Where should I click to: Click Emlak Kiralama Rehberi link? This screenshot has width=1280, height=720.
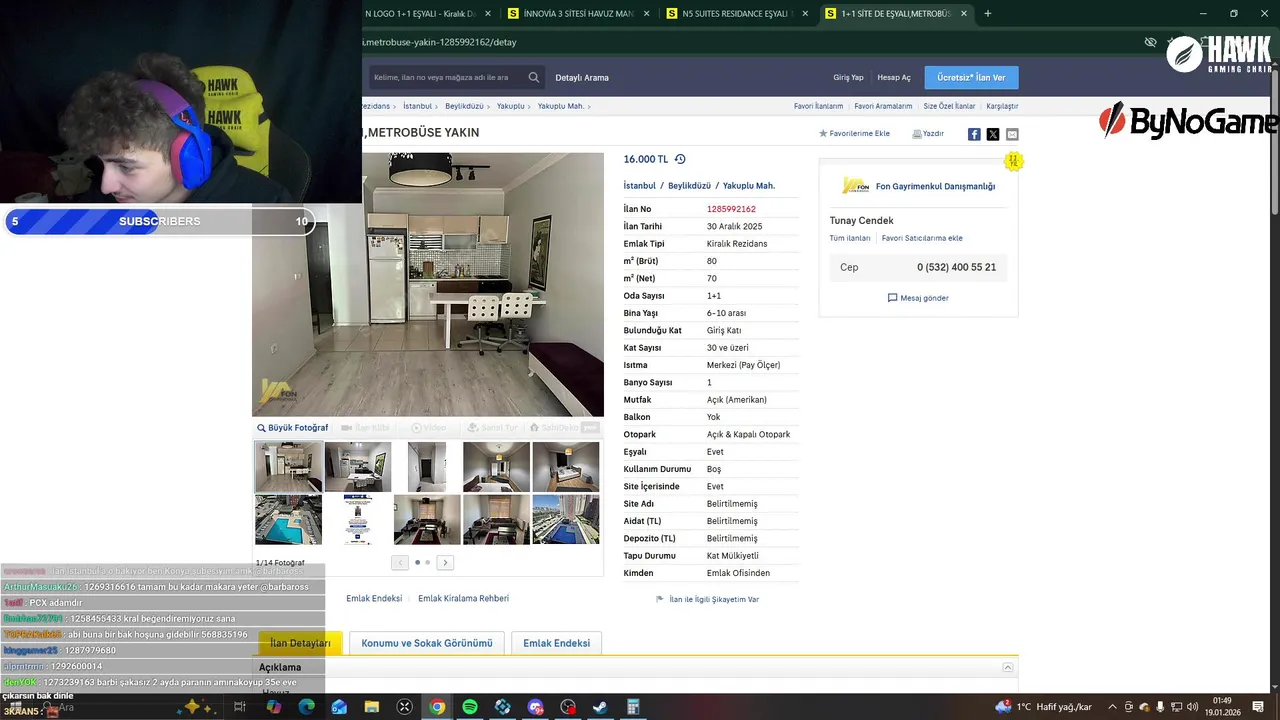pos(463,598)
